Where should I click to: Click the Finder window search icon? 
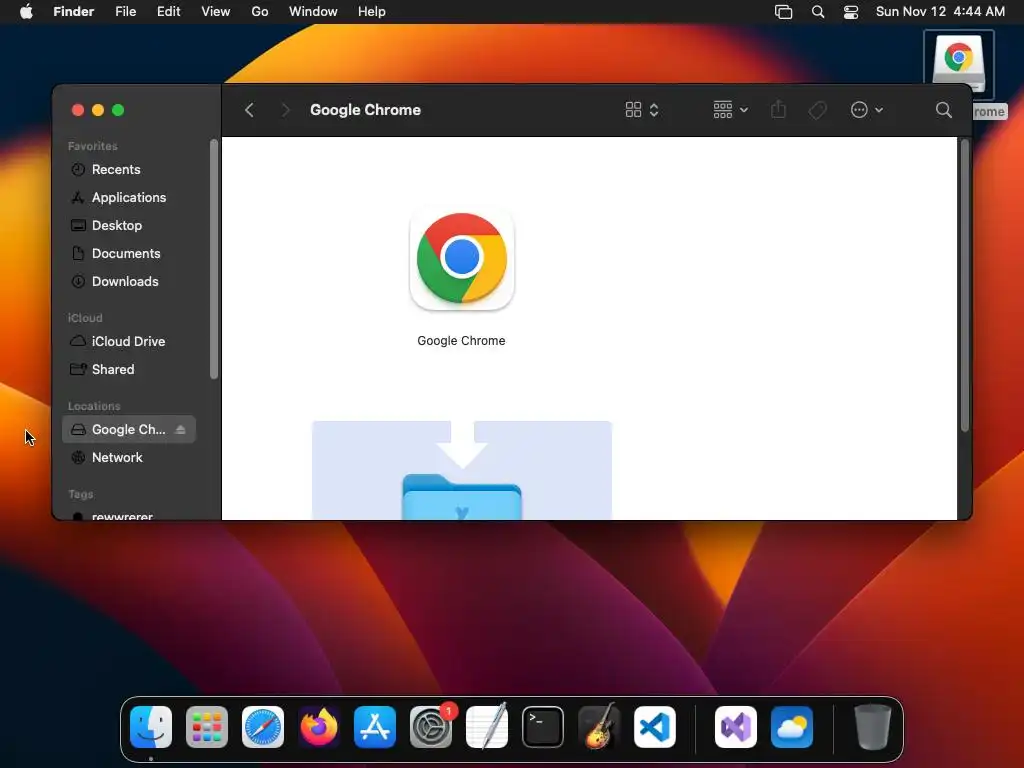943,110
